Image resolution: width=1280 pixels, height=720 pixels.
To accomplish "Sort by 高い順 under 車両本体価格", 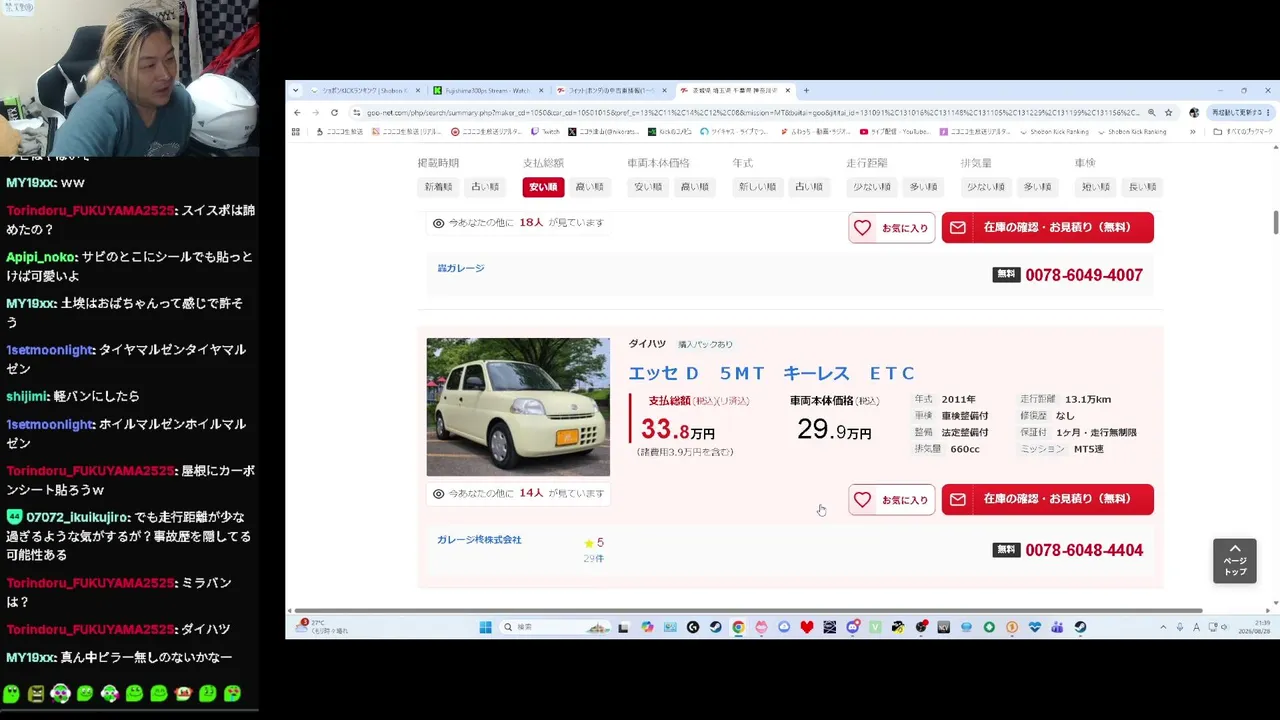I will (x=694, y=187).
